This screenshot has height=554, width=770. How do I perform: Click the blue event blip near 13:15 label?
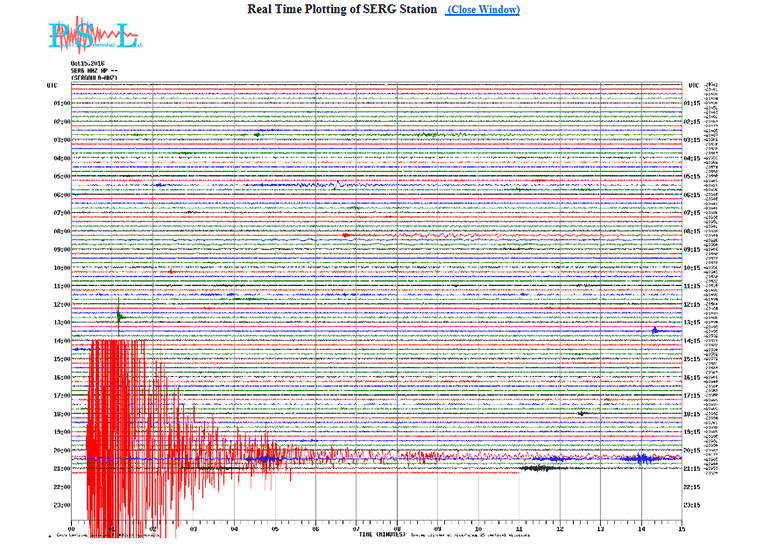[655, 329]
